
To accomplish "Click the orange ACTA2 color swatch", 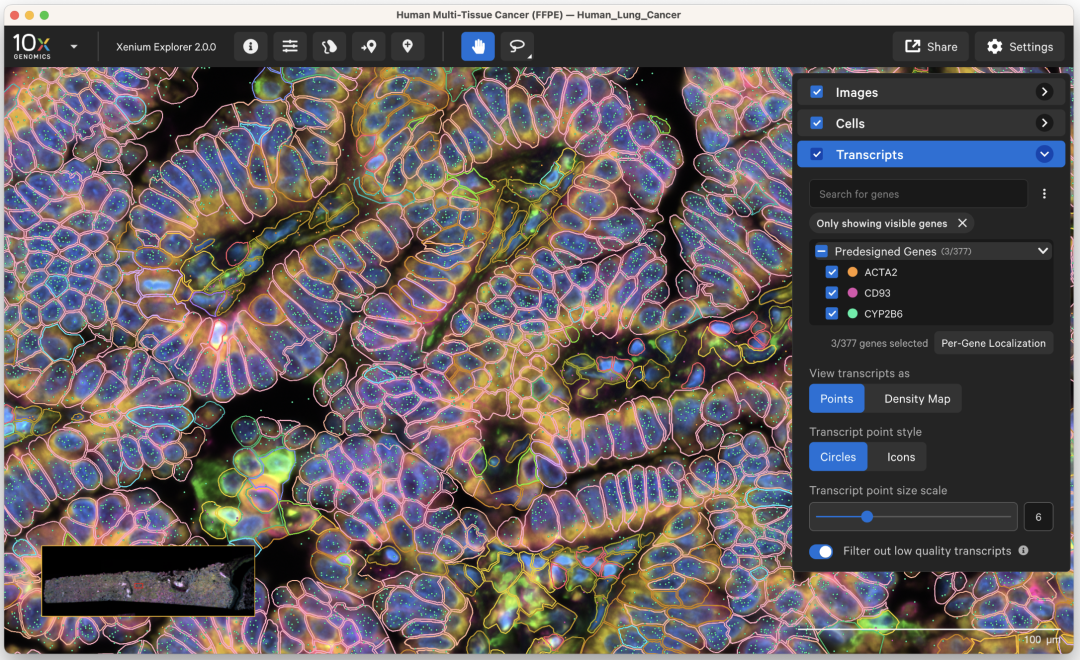I will pos(853,272).
